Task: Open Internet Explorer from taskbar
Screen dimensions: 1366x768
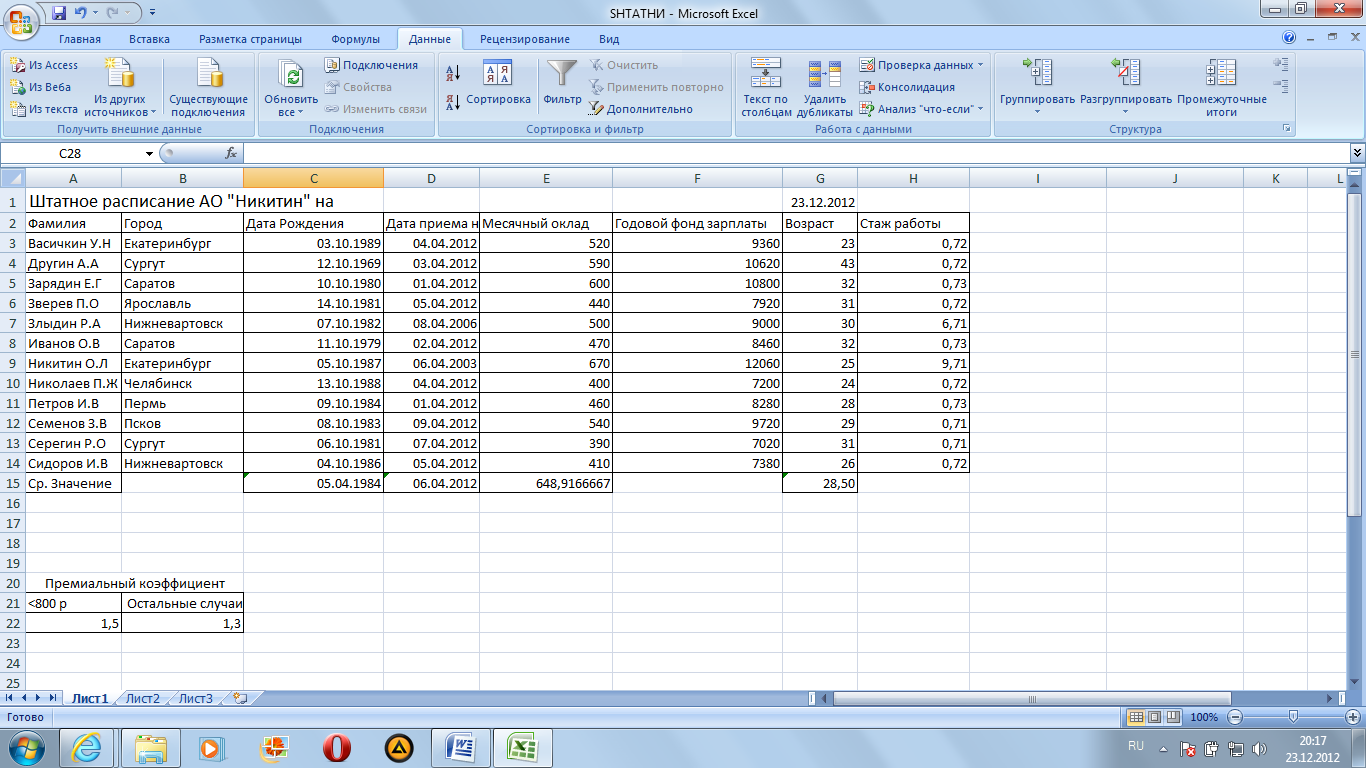Action: coord(88,747)
